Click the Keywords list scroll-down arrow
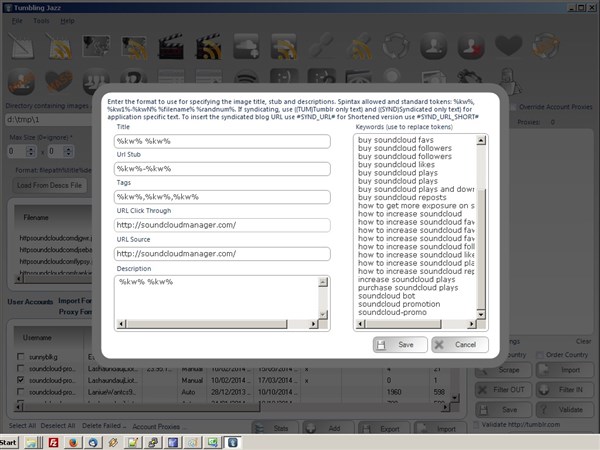Image resolution: width=600 pixels, height=450 pixels. pos(481,314)
